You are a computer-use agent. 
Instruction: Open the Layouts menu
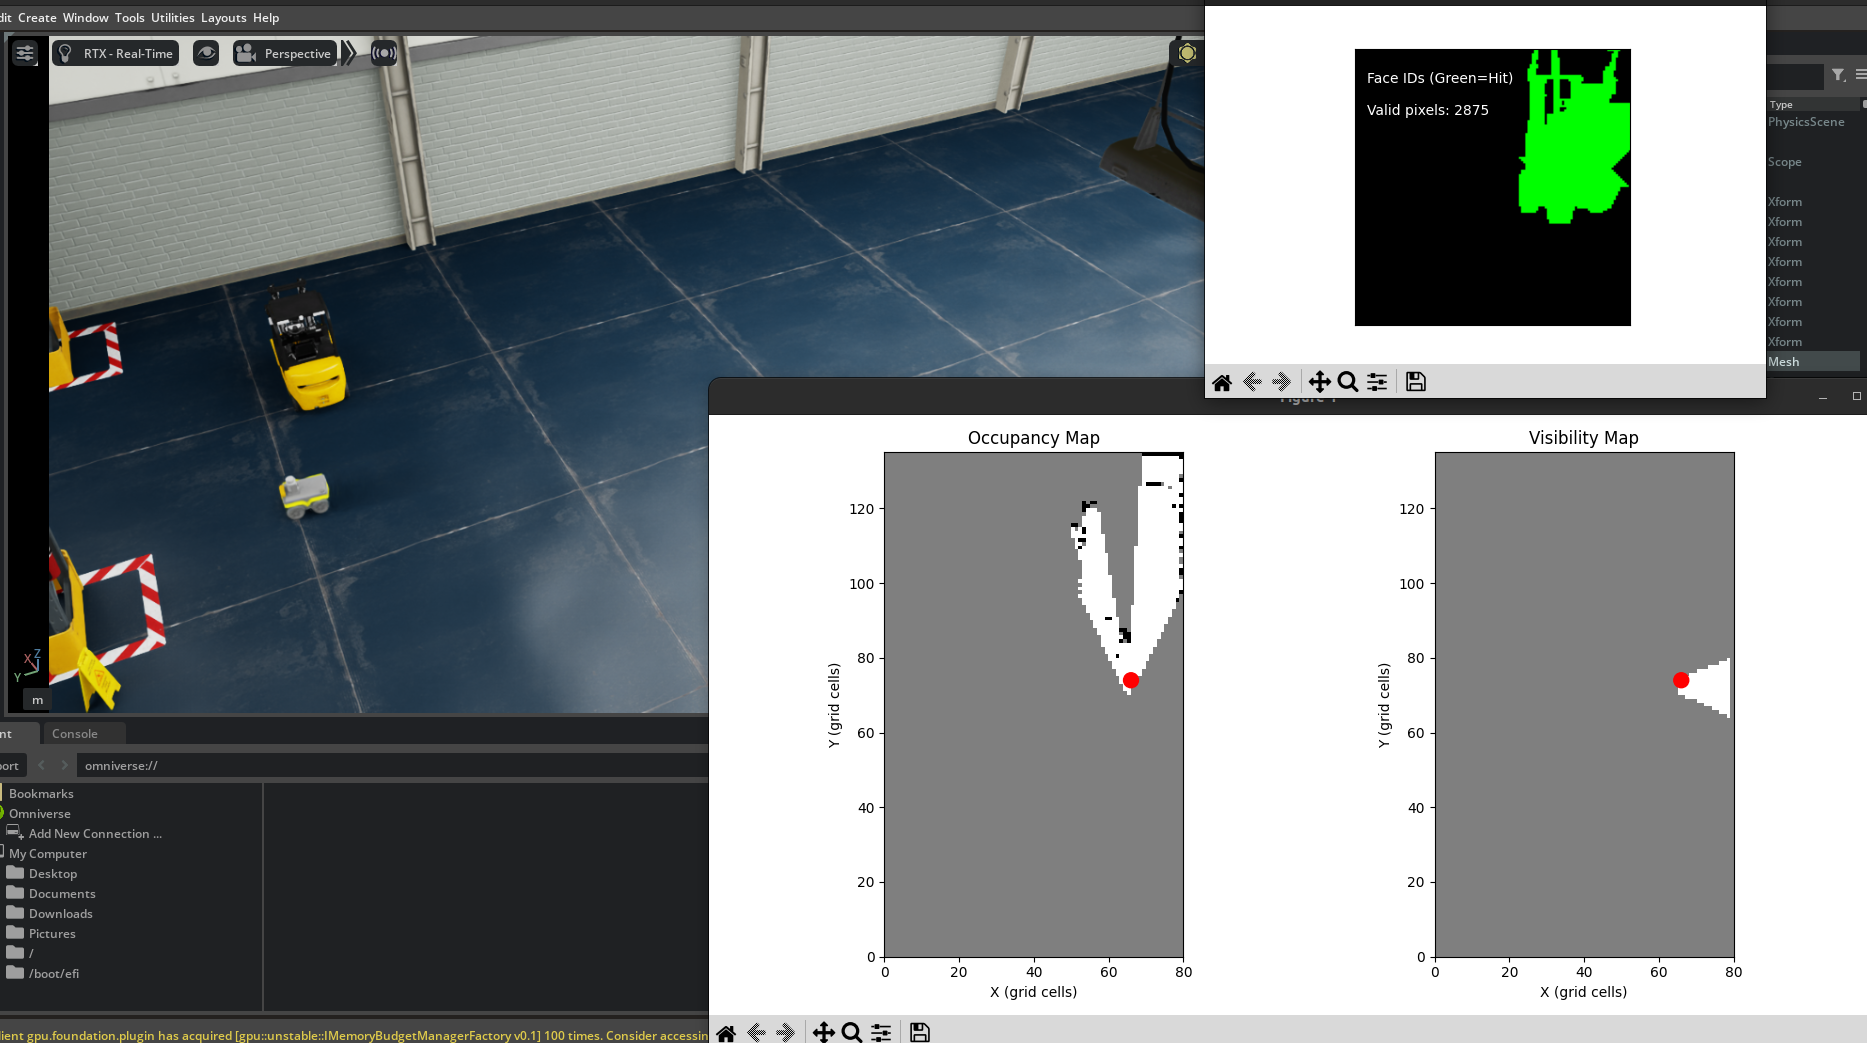223,18
